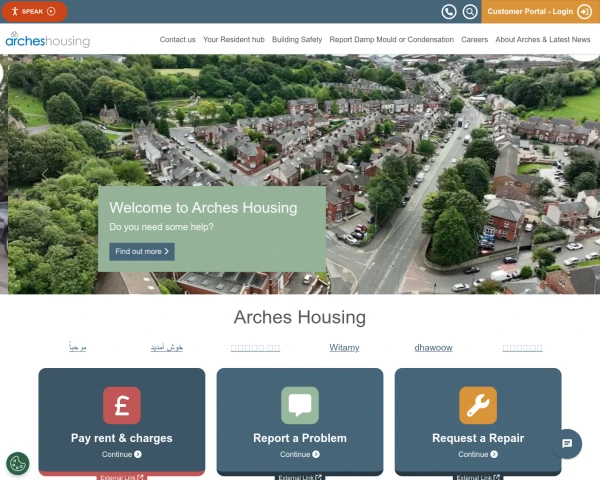The width and height of the screenshot is (600, 480).
Task: Open the search magnifier icon
Action: tap(470, 11)
